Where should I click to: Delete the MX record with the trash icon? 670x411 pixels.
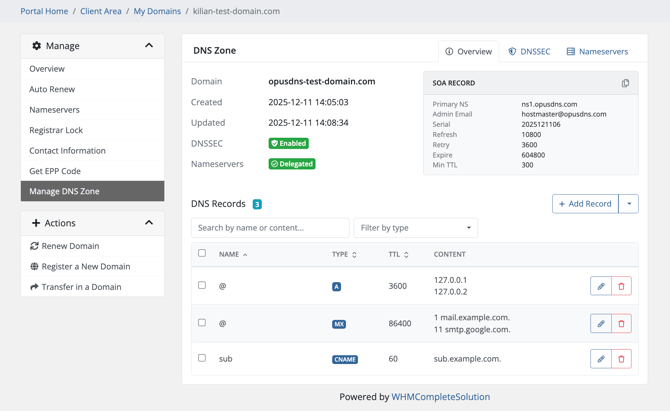click(x=621, y=324)
